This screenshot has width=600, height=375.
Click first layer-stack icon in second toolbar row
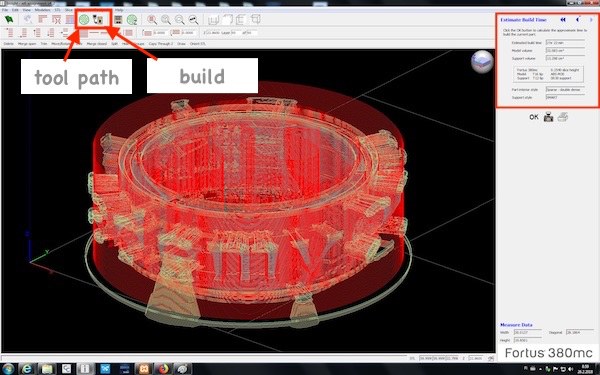[9, 33]
